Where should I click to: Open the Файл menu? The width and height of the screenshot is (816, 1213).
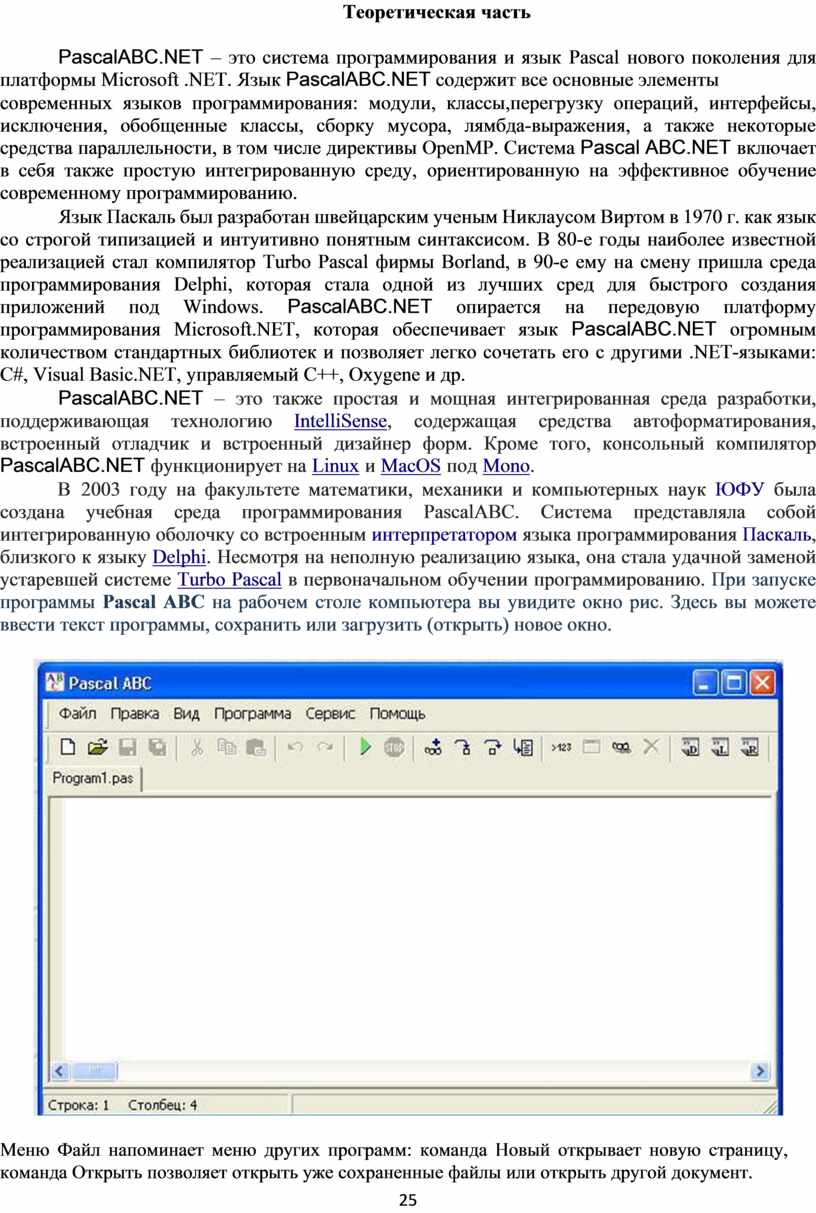click(77, 714)
